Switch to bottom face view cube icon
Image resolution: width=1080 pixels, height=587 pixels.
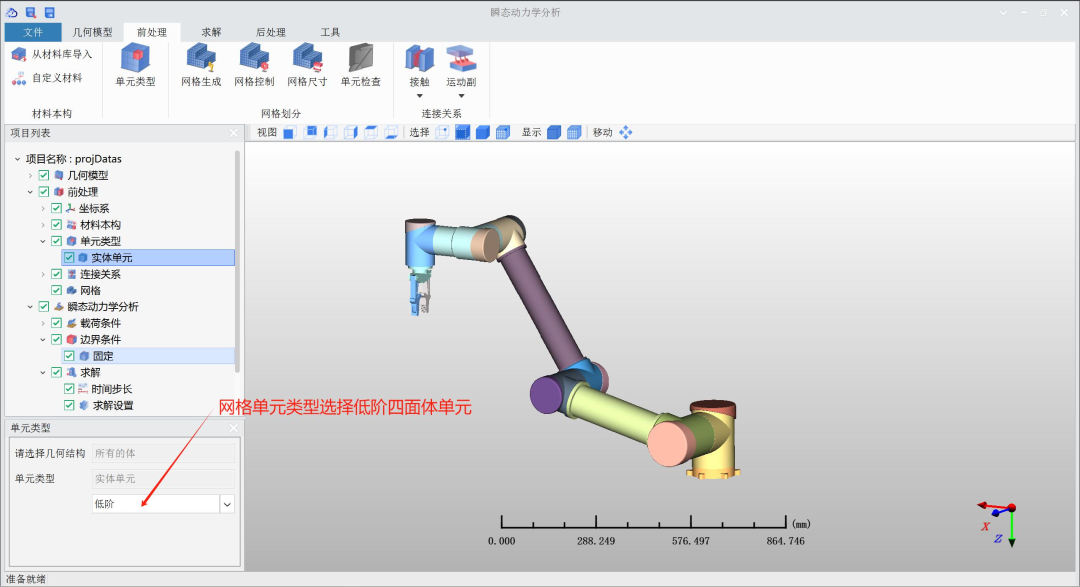pos(391,132)
